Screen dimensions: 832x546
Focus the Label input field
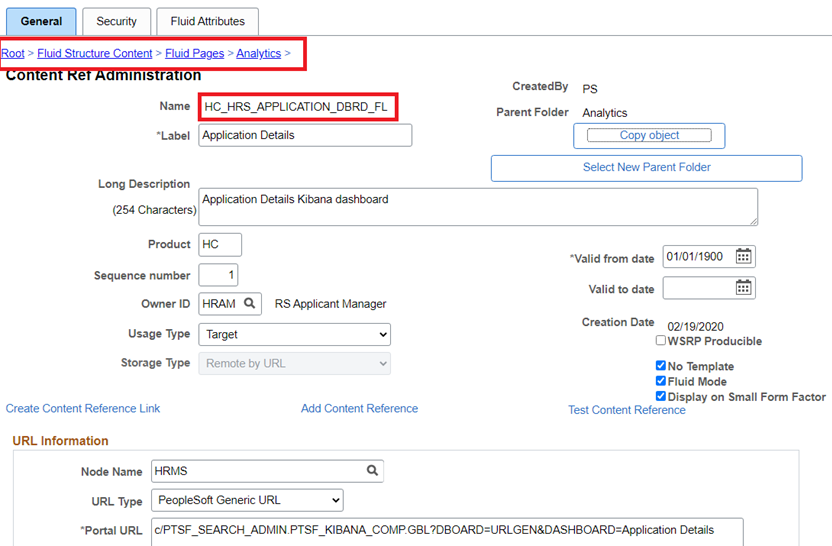pyautogui.click(x=305, y=135)
